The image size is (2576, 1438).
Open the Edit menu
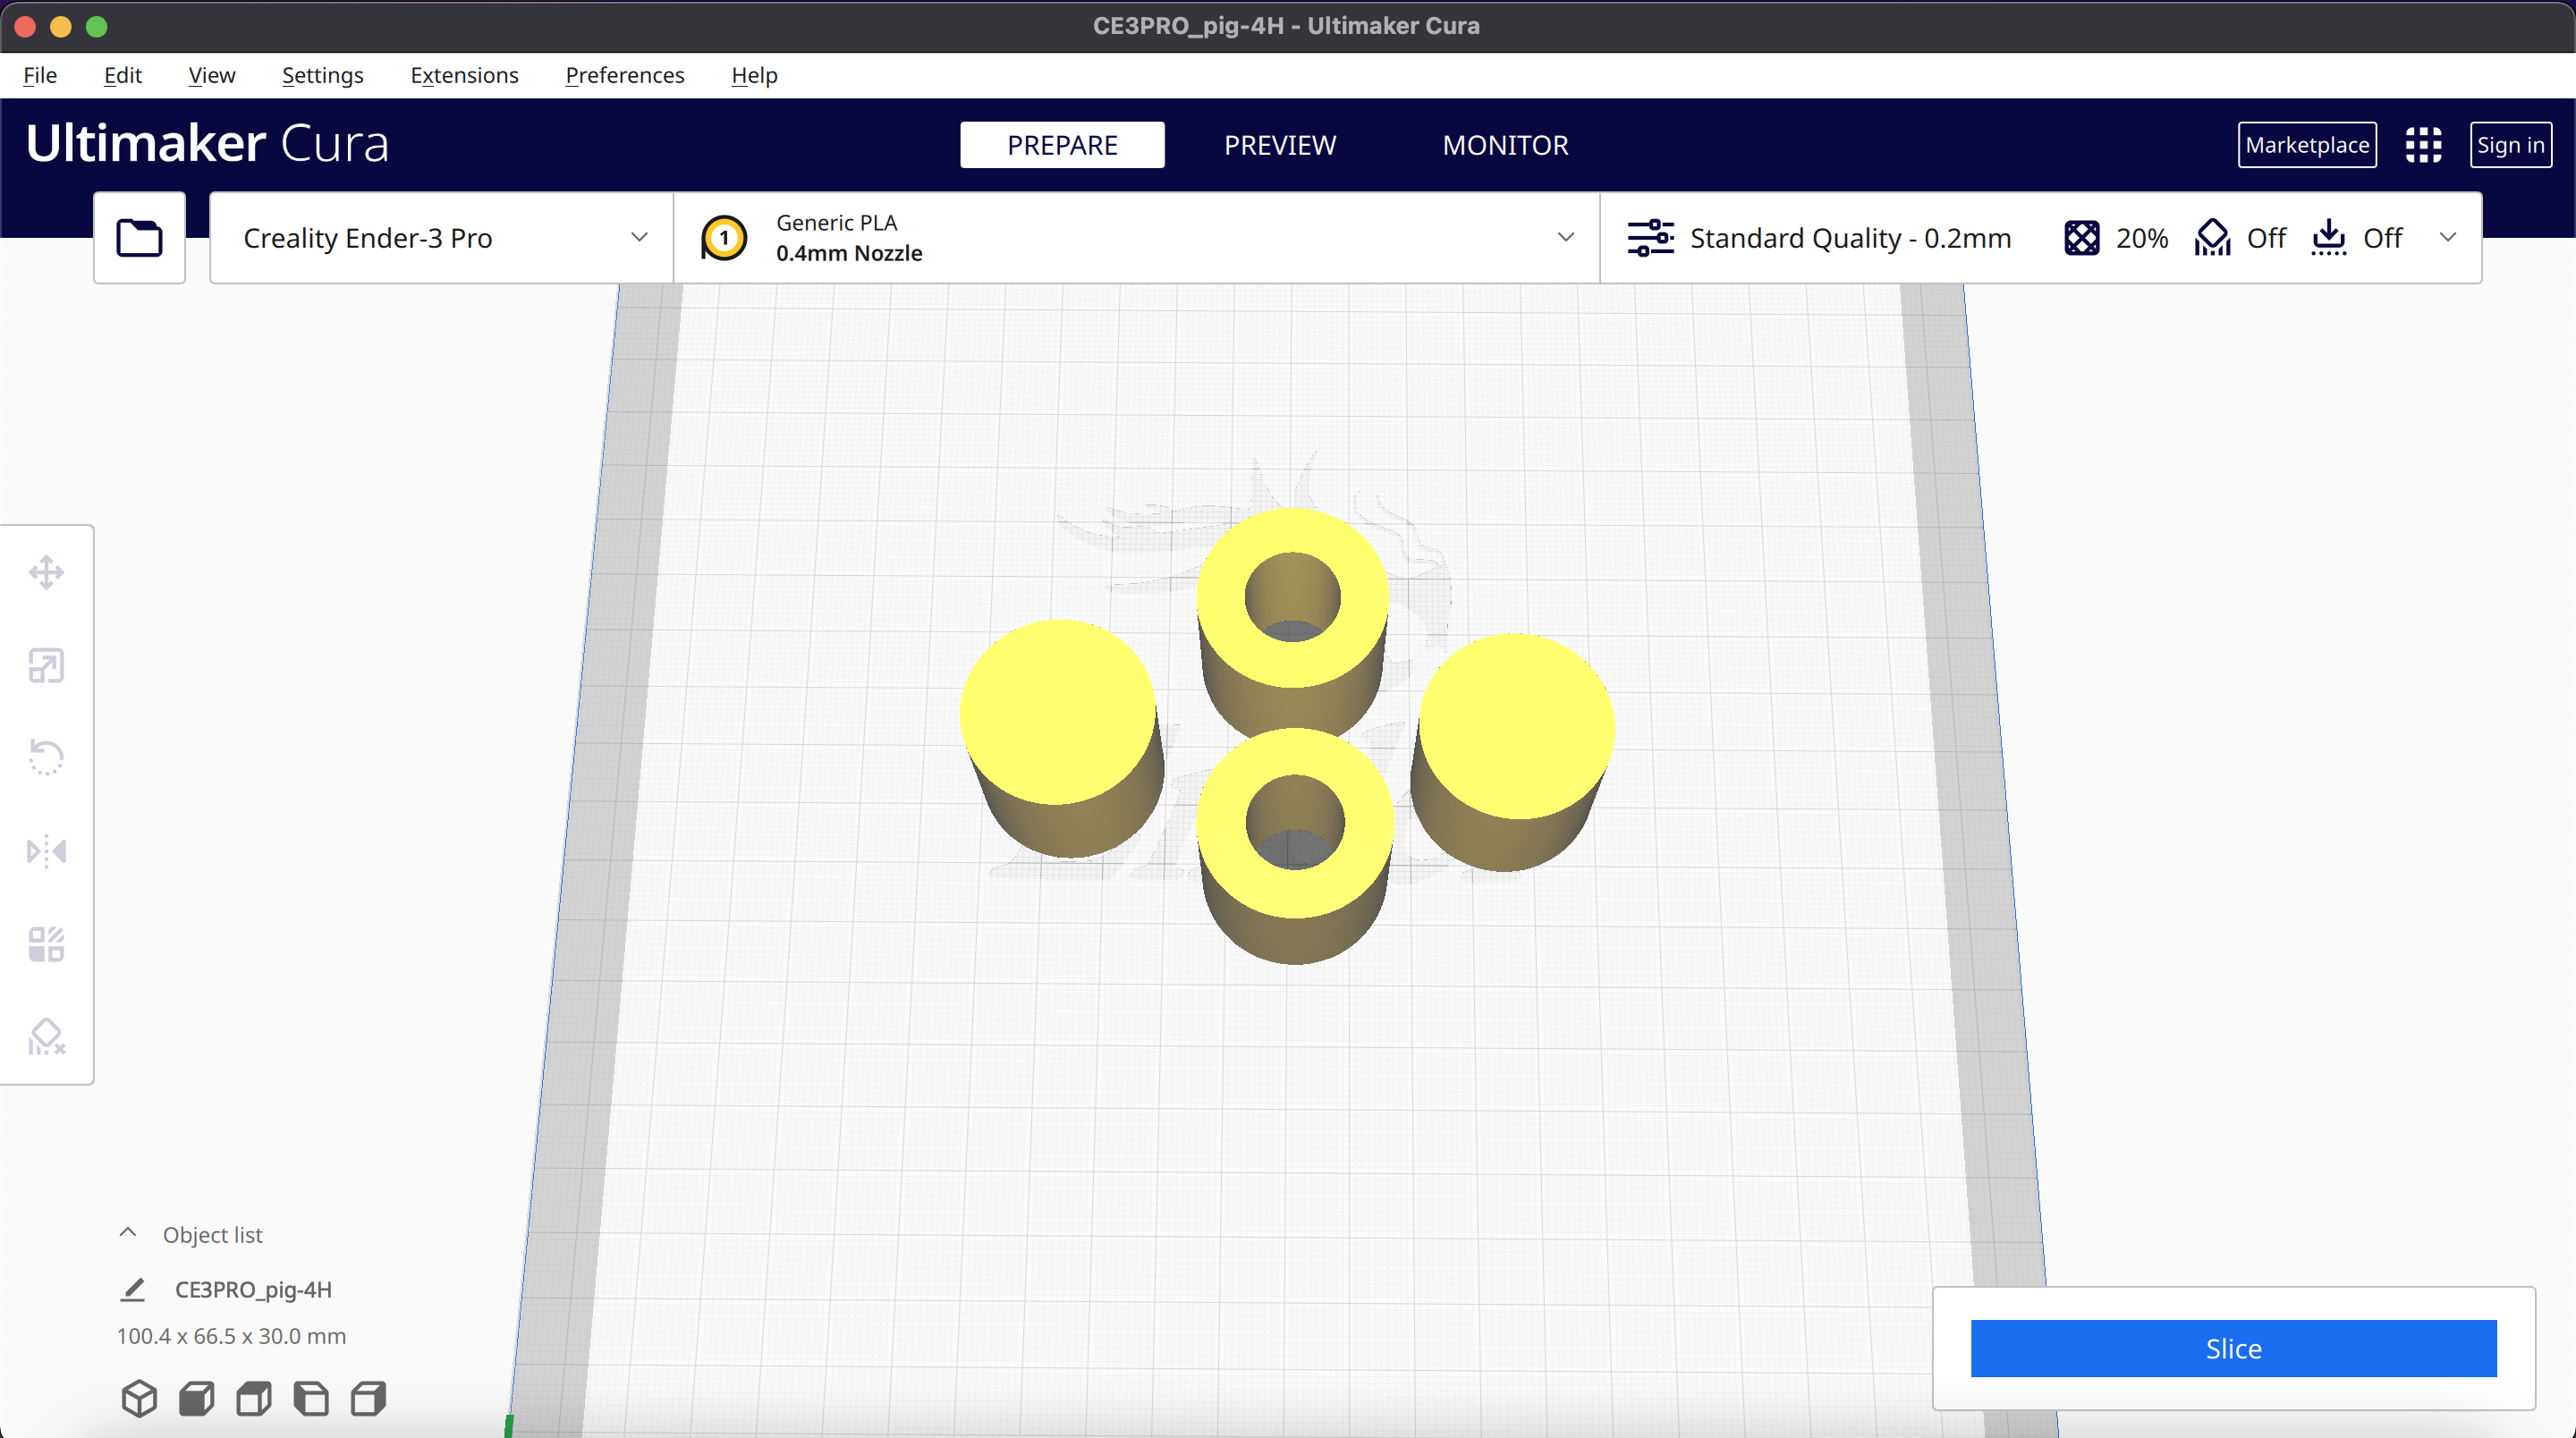[123, 75]
